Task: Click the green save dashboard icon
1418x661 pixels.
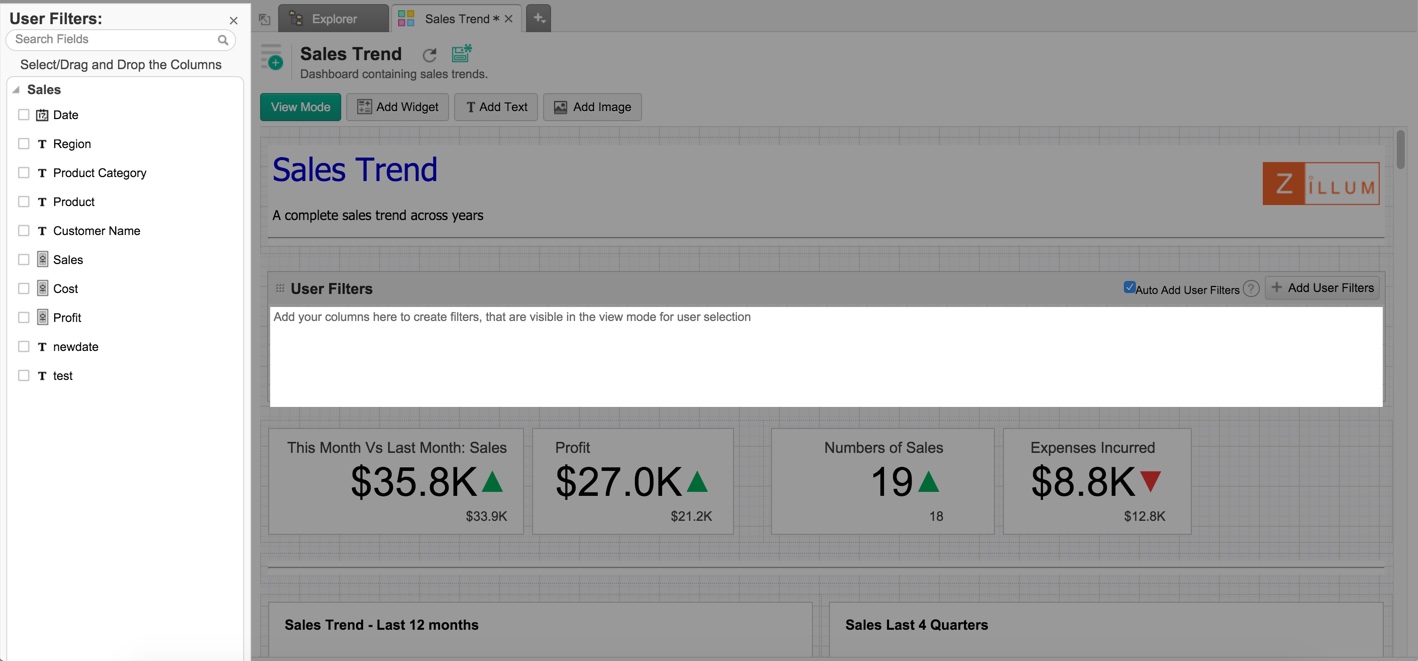Action: click(461, 54)
